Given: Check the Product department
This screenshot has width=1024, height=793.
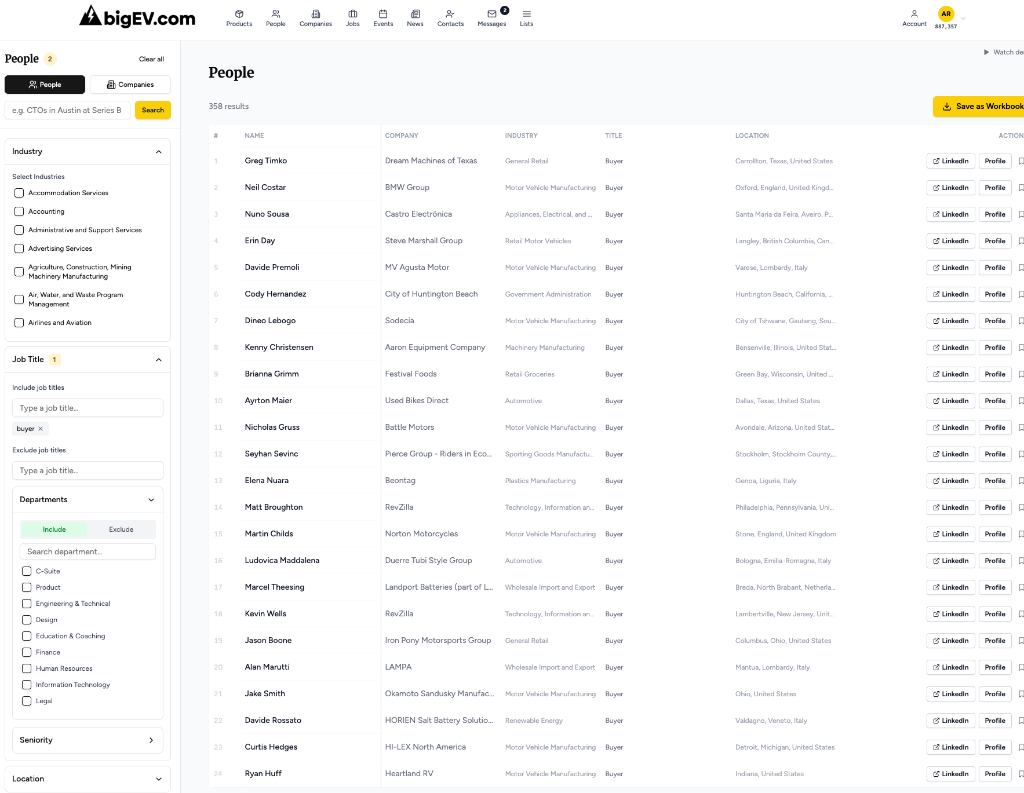Looking at the screenshot, I should (27, 587).
